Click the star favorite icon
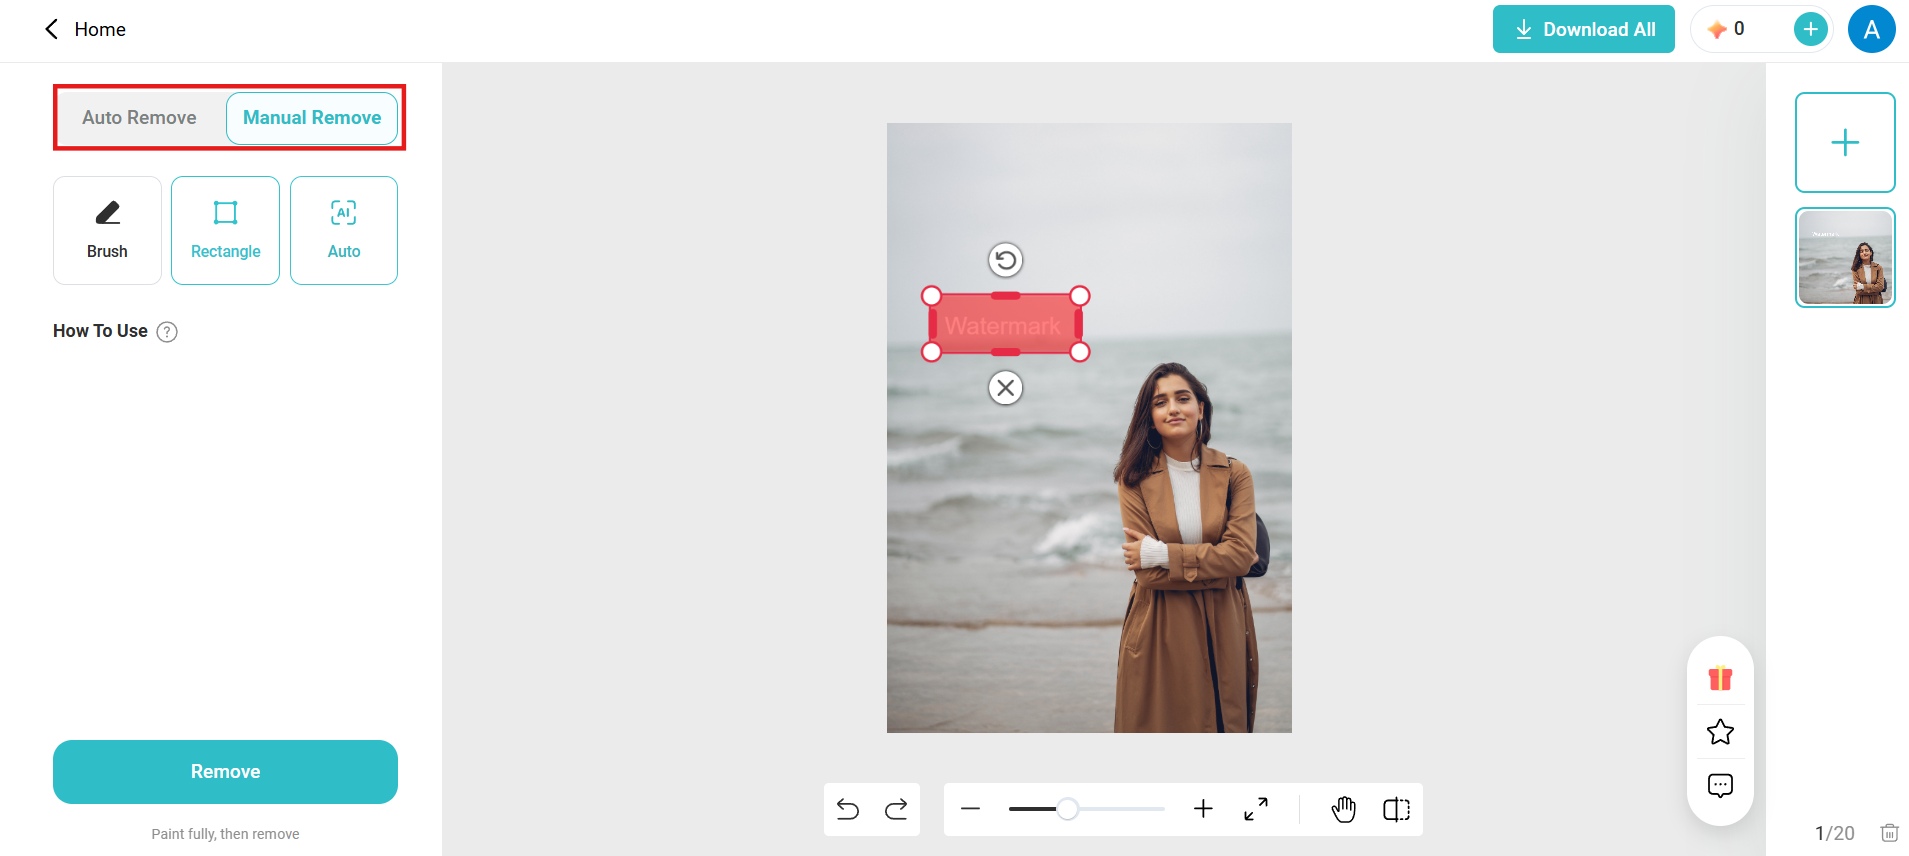Screen dimensions: 1909x856 (x=1720, y=732)
